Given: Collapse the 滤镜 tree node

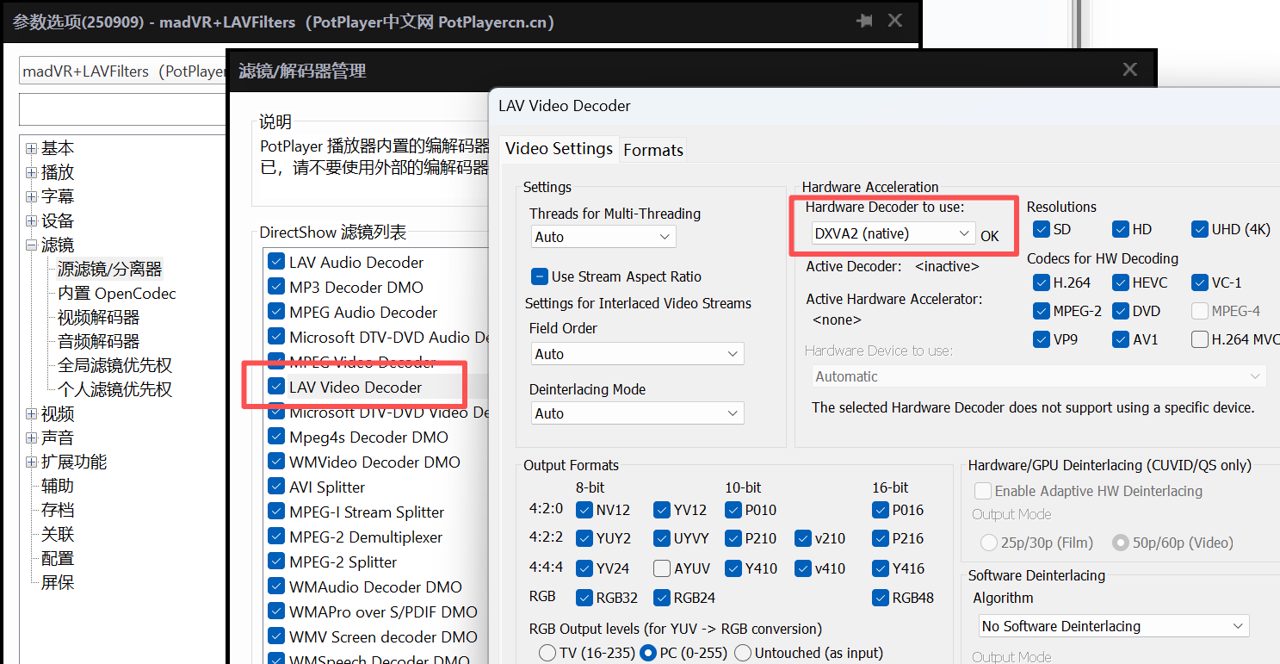Looking at the screenshot, I should [31, 245].
